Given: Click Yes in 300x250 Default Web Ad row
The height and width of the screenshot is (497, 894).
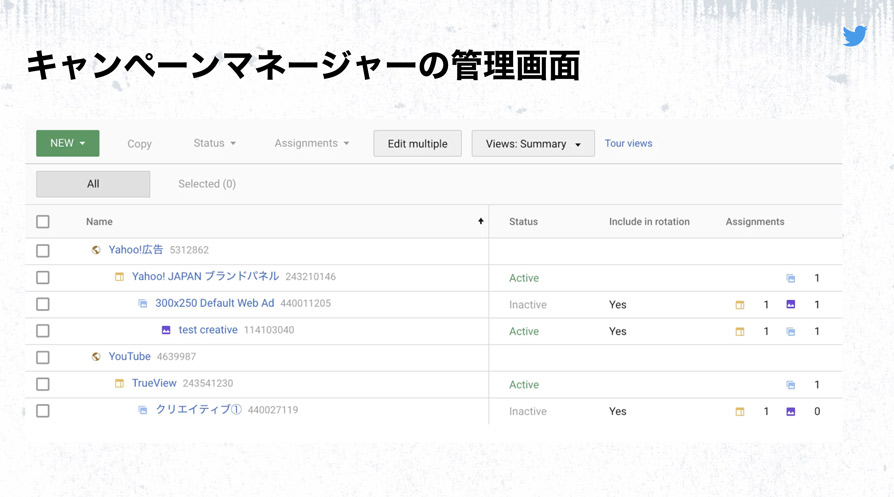Looking at the screenshot, I should pos(617,305).
